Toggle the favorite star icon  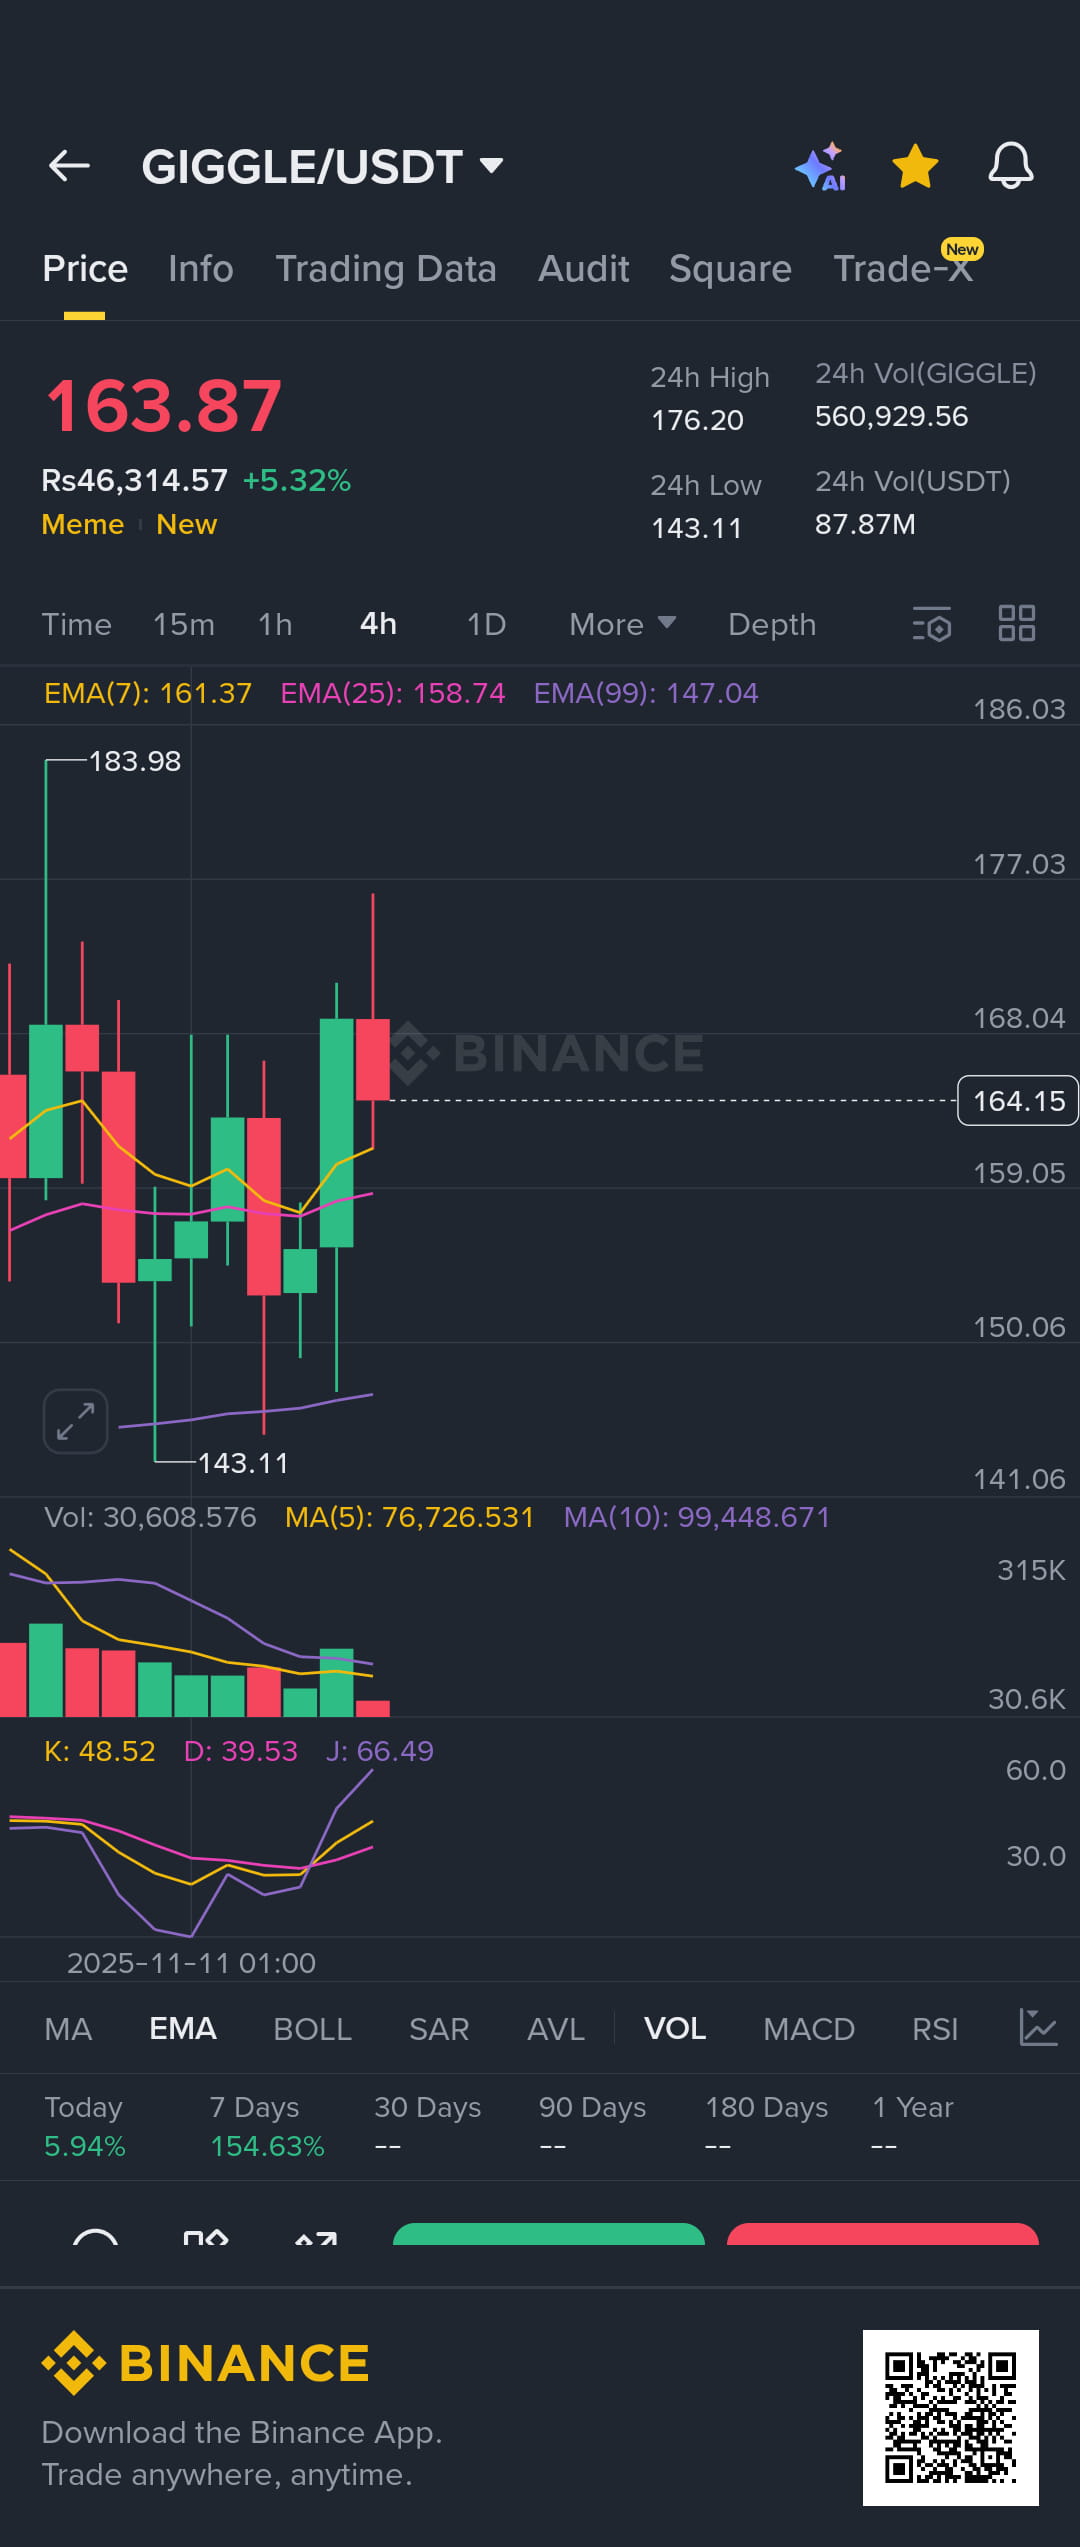click(915, 166)
